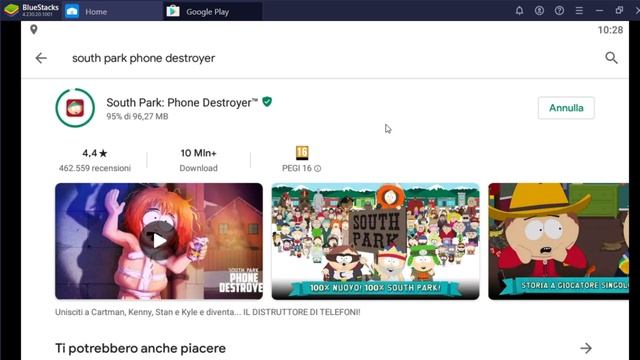This screenshot has height=360, width=640.
Task: Cancel download with the Annulla button
Action: 566,108
